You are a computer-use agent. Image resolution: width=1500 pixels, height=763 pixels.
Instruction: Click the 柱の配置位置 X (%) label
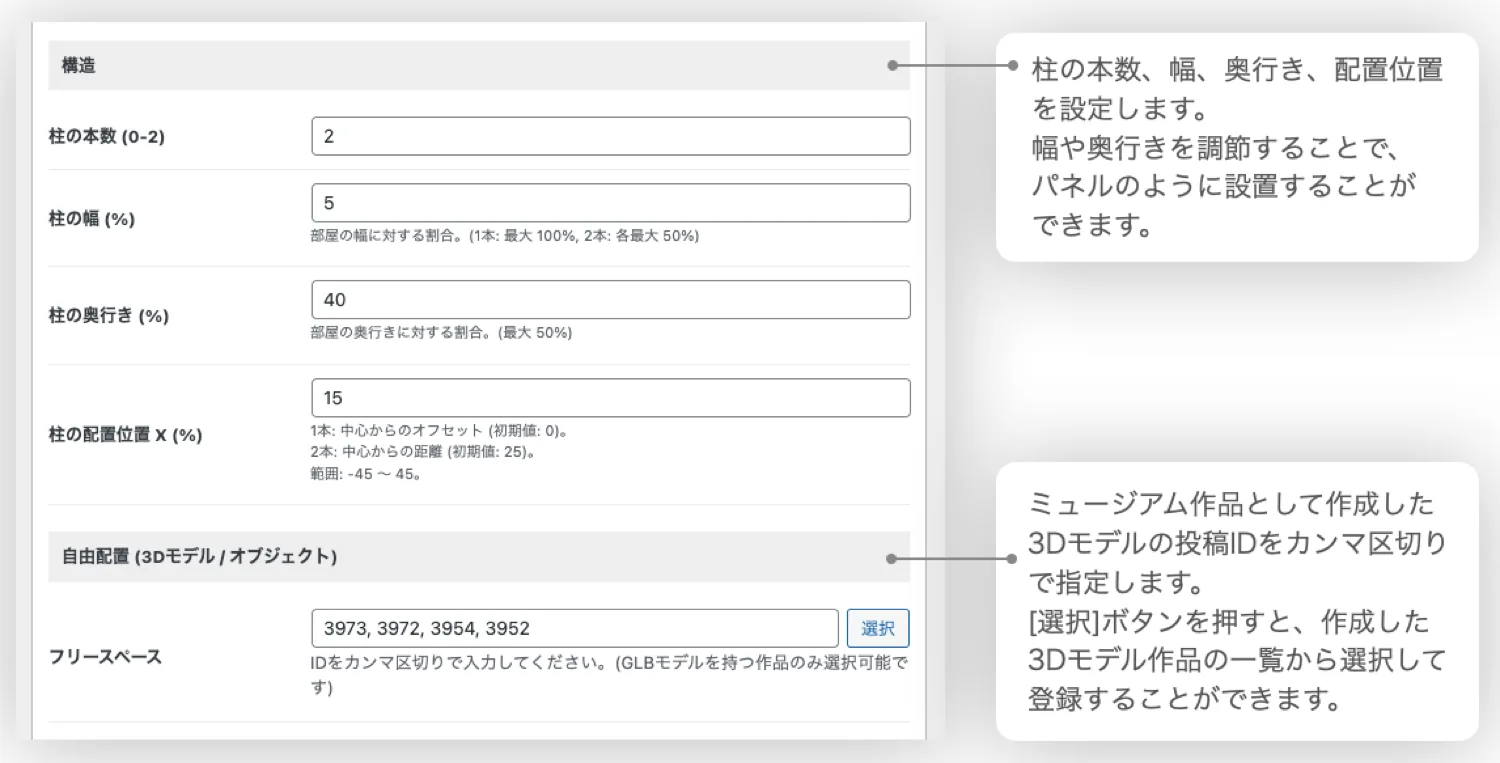click(x=126, y=436)
